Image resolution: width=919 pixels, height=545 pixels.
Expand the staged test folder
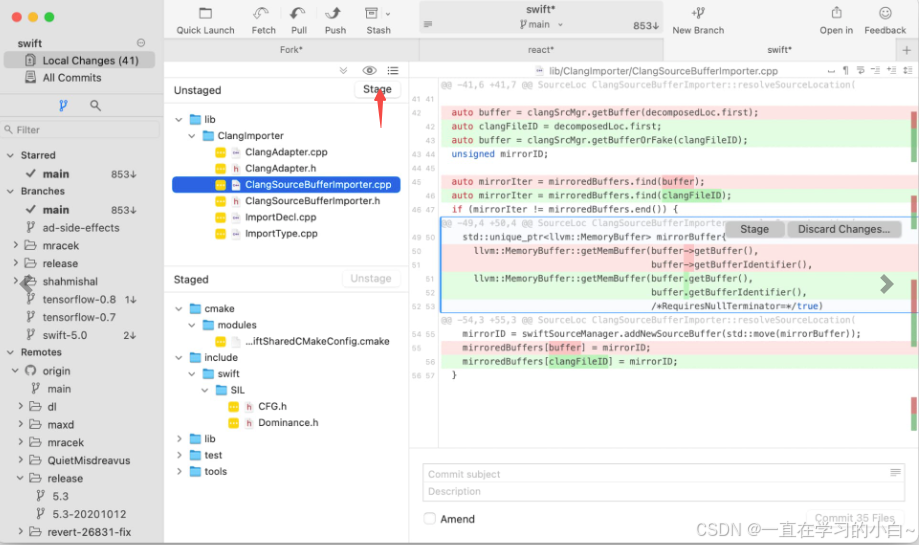(x=179, y=455)
